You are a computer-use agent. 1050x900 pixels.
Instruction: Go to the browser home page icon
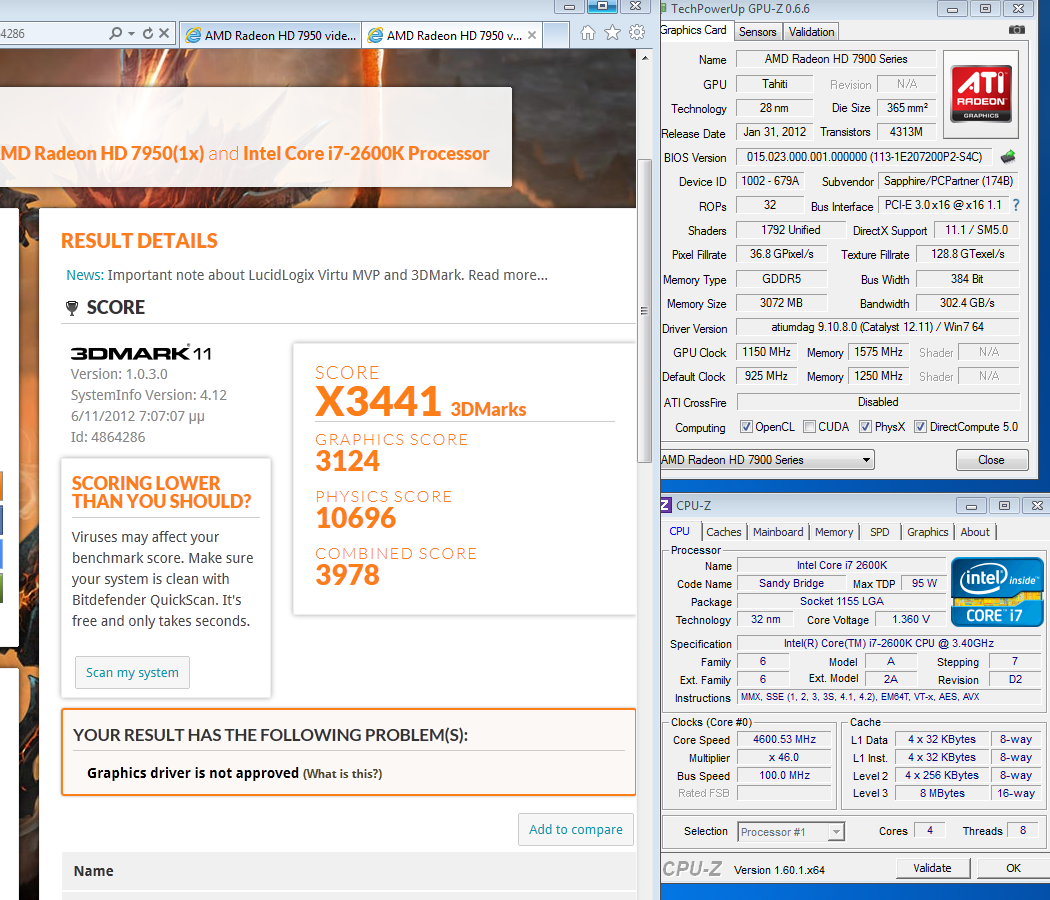pyautogui.click(x=587, y=33)
